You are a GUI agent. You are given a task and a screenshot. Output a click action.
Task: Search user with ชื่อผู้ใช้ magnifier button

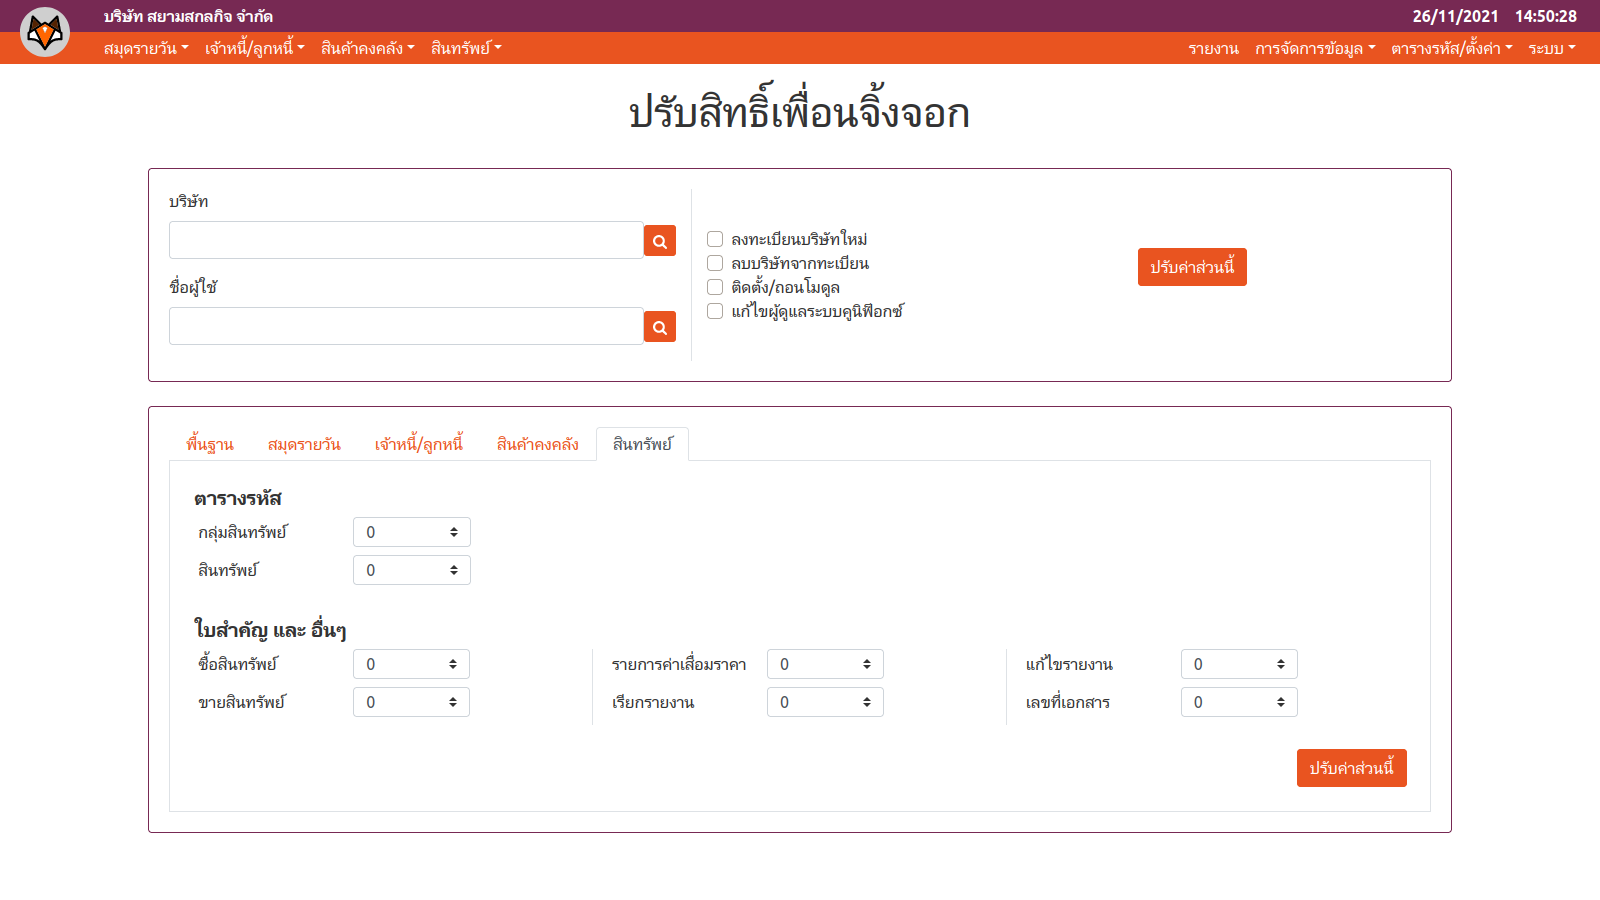pyautogui.click(x=660, y=327)
